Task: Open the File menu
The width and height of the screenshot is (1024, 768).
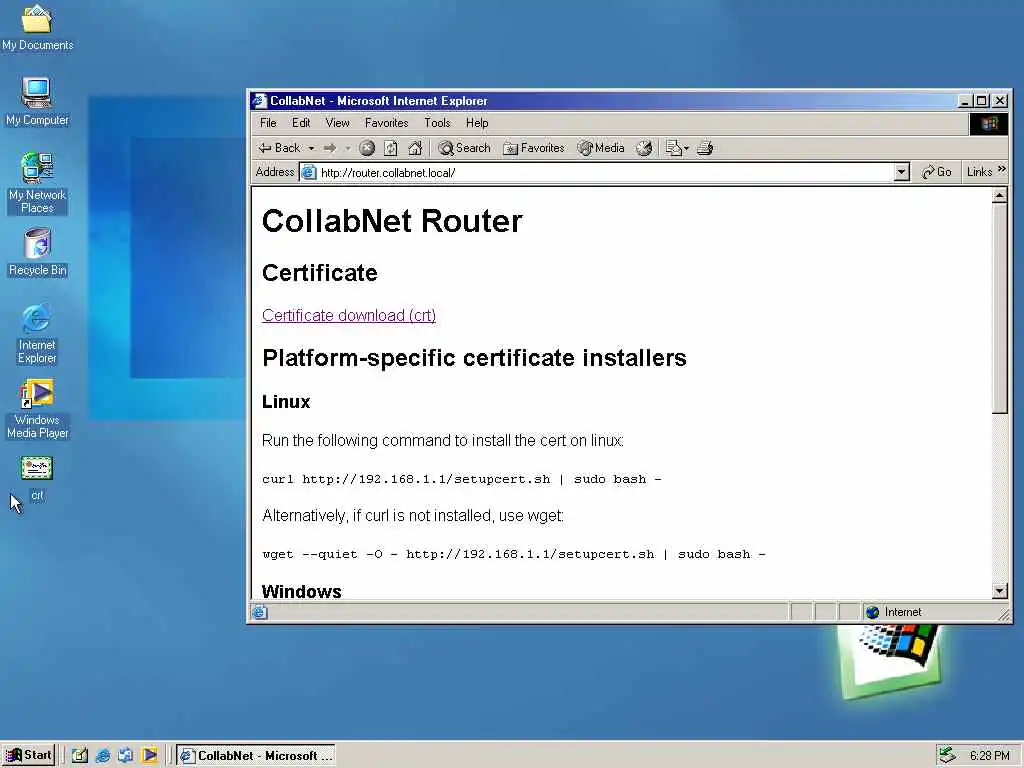Action: tap(268, 123)
